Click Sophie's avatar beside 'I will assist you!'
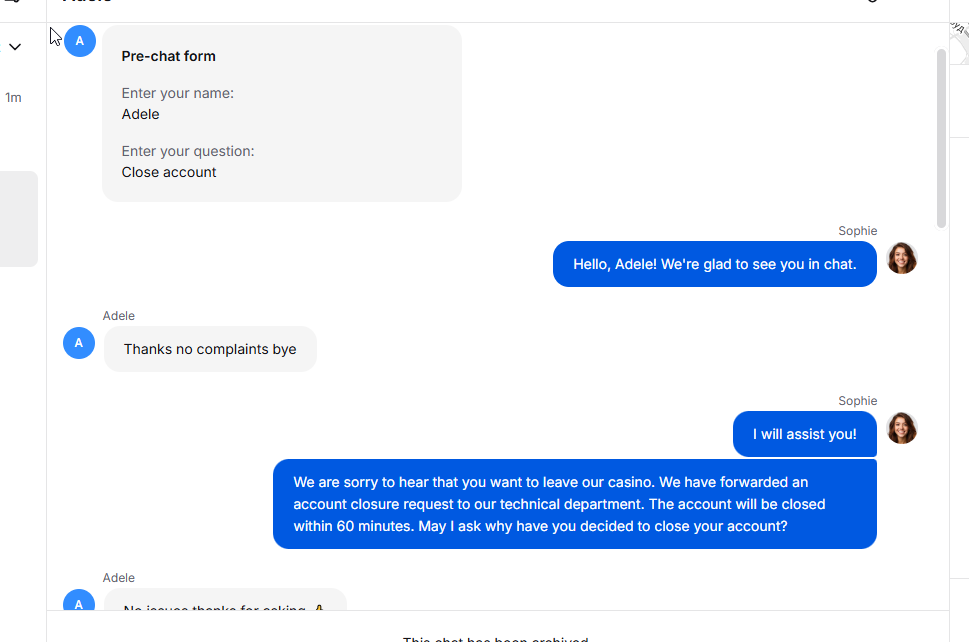This screenshot has height=642, width=969. [901, 428]
